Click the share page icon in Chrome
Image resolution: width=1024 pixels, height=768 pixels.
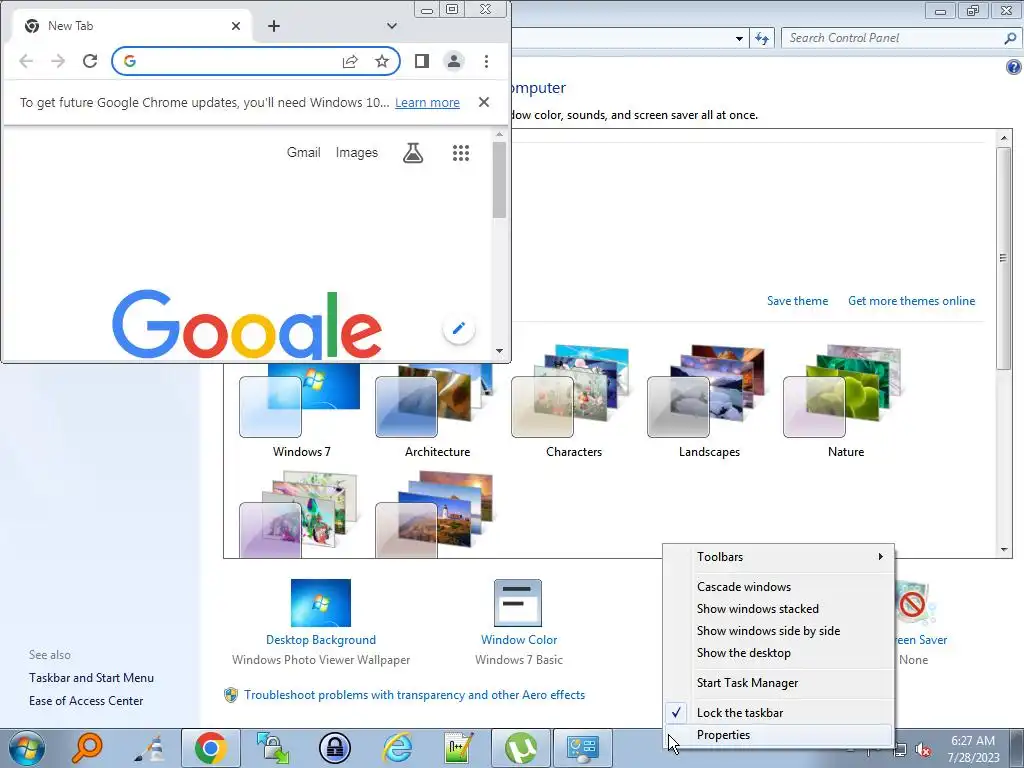(350, 61)
